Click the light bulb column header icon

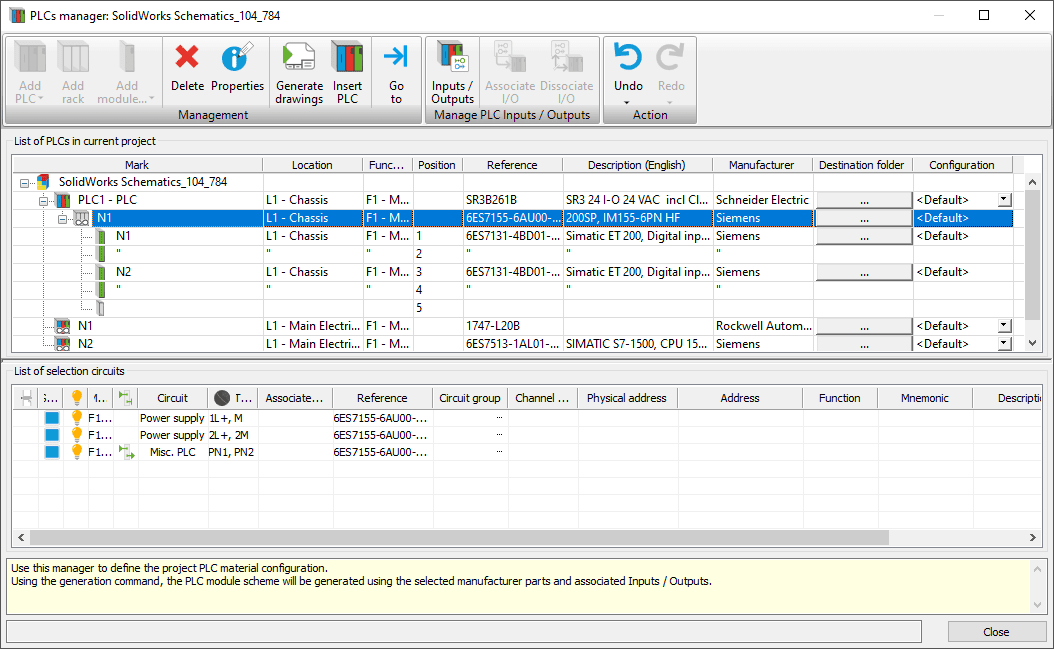point(77,397)
